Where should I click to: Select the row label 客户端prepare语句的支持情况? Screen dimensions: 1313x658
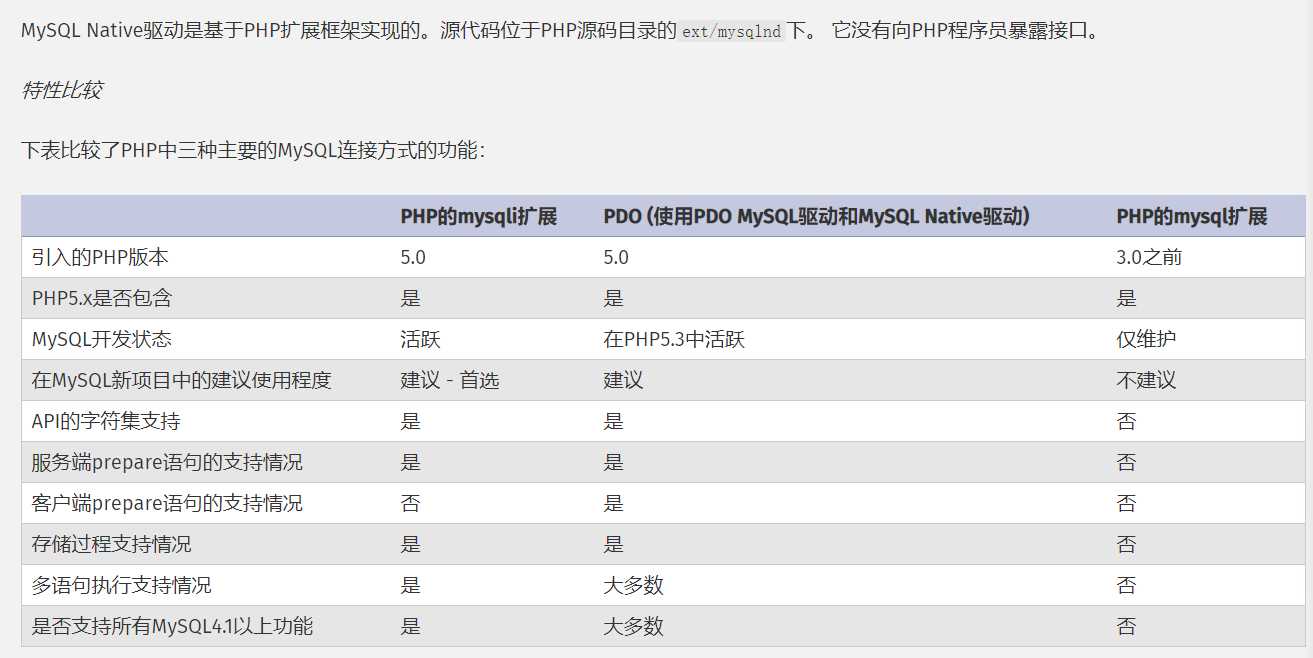(x=167, y=503)
